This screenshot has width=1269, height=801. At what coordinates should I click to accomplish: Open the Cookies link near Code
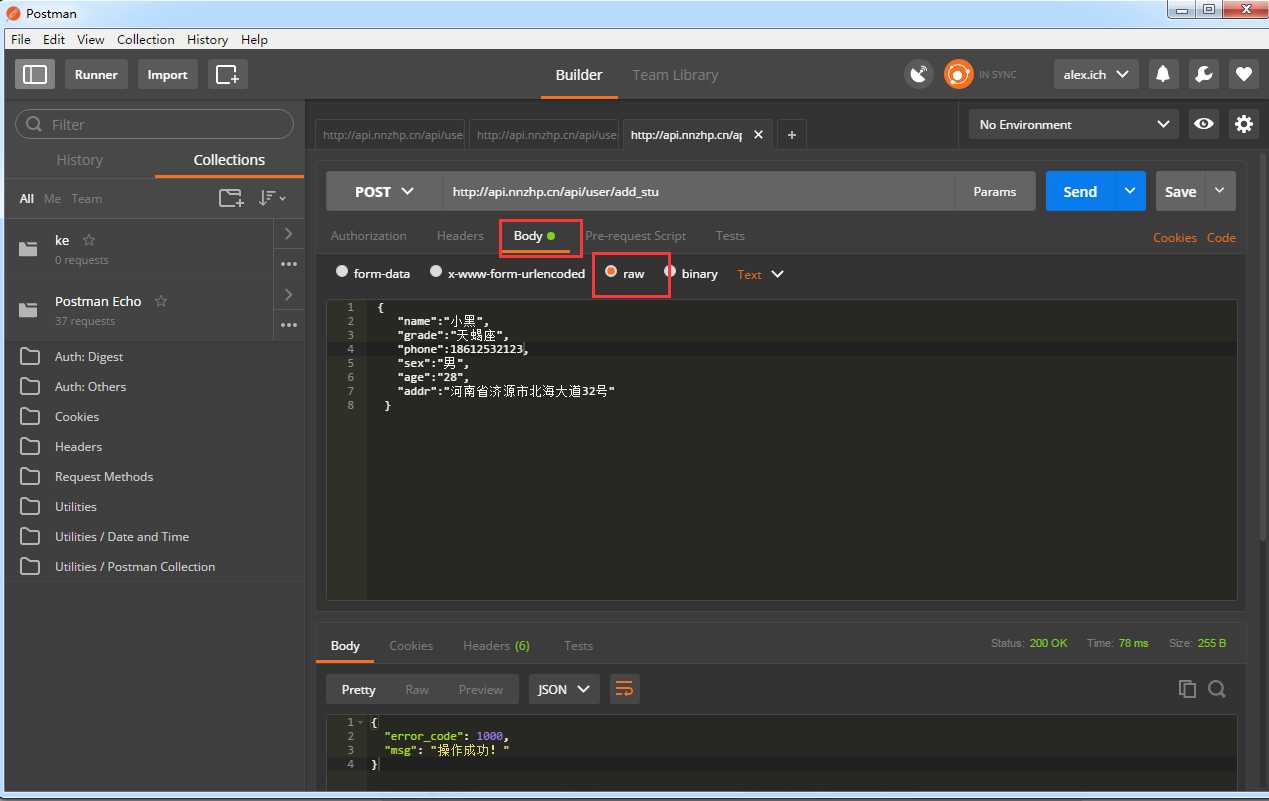click(1175, 237)
